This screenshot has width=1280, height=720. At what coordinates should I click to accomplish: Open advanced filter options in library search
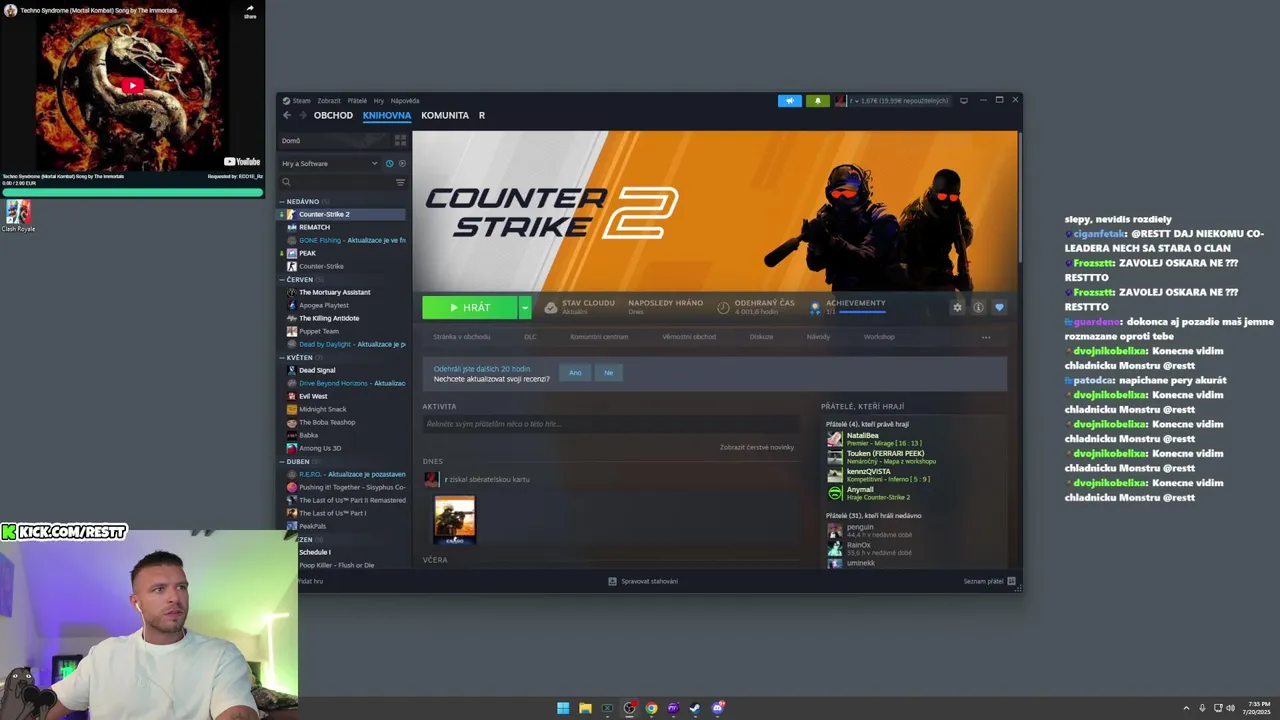tap(400, 182)
